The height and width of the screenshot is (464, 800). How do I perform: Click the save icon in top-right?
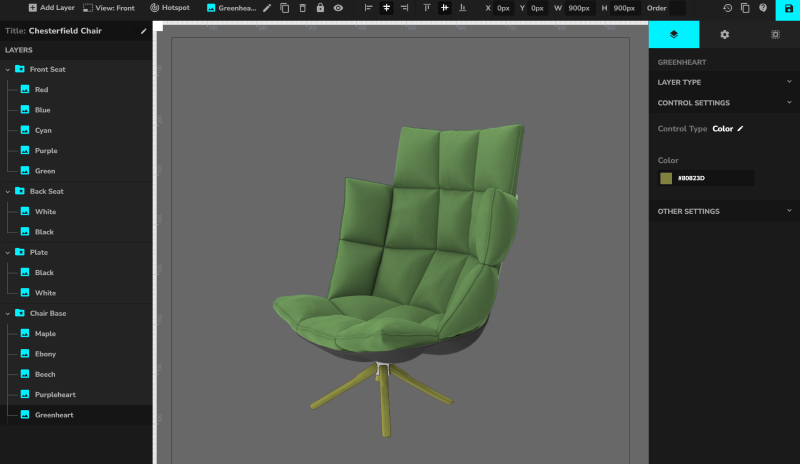coord(788,8)
